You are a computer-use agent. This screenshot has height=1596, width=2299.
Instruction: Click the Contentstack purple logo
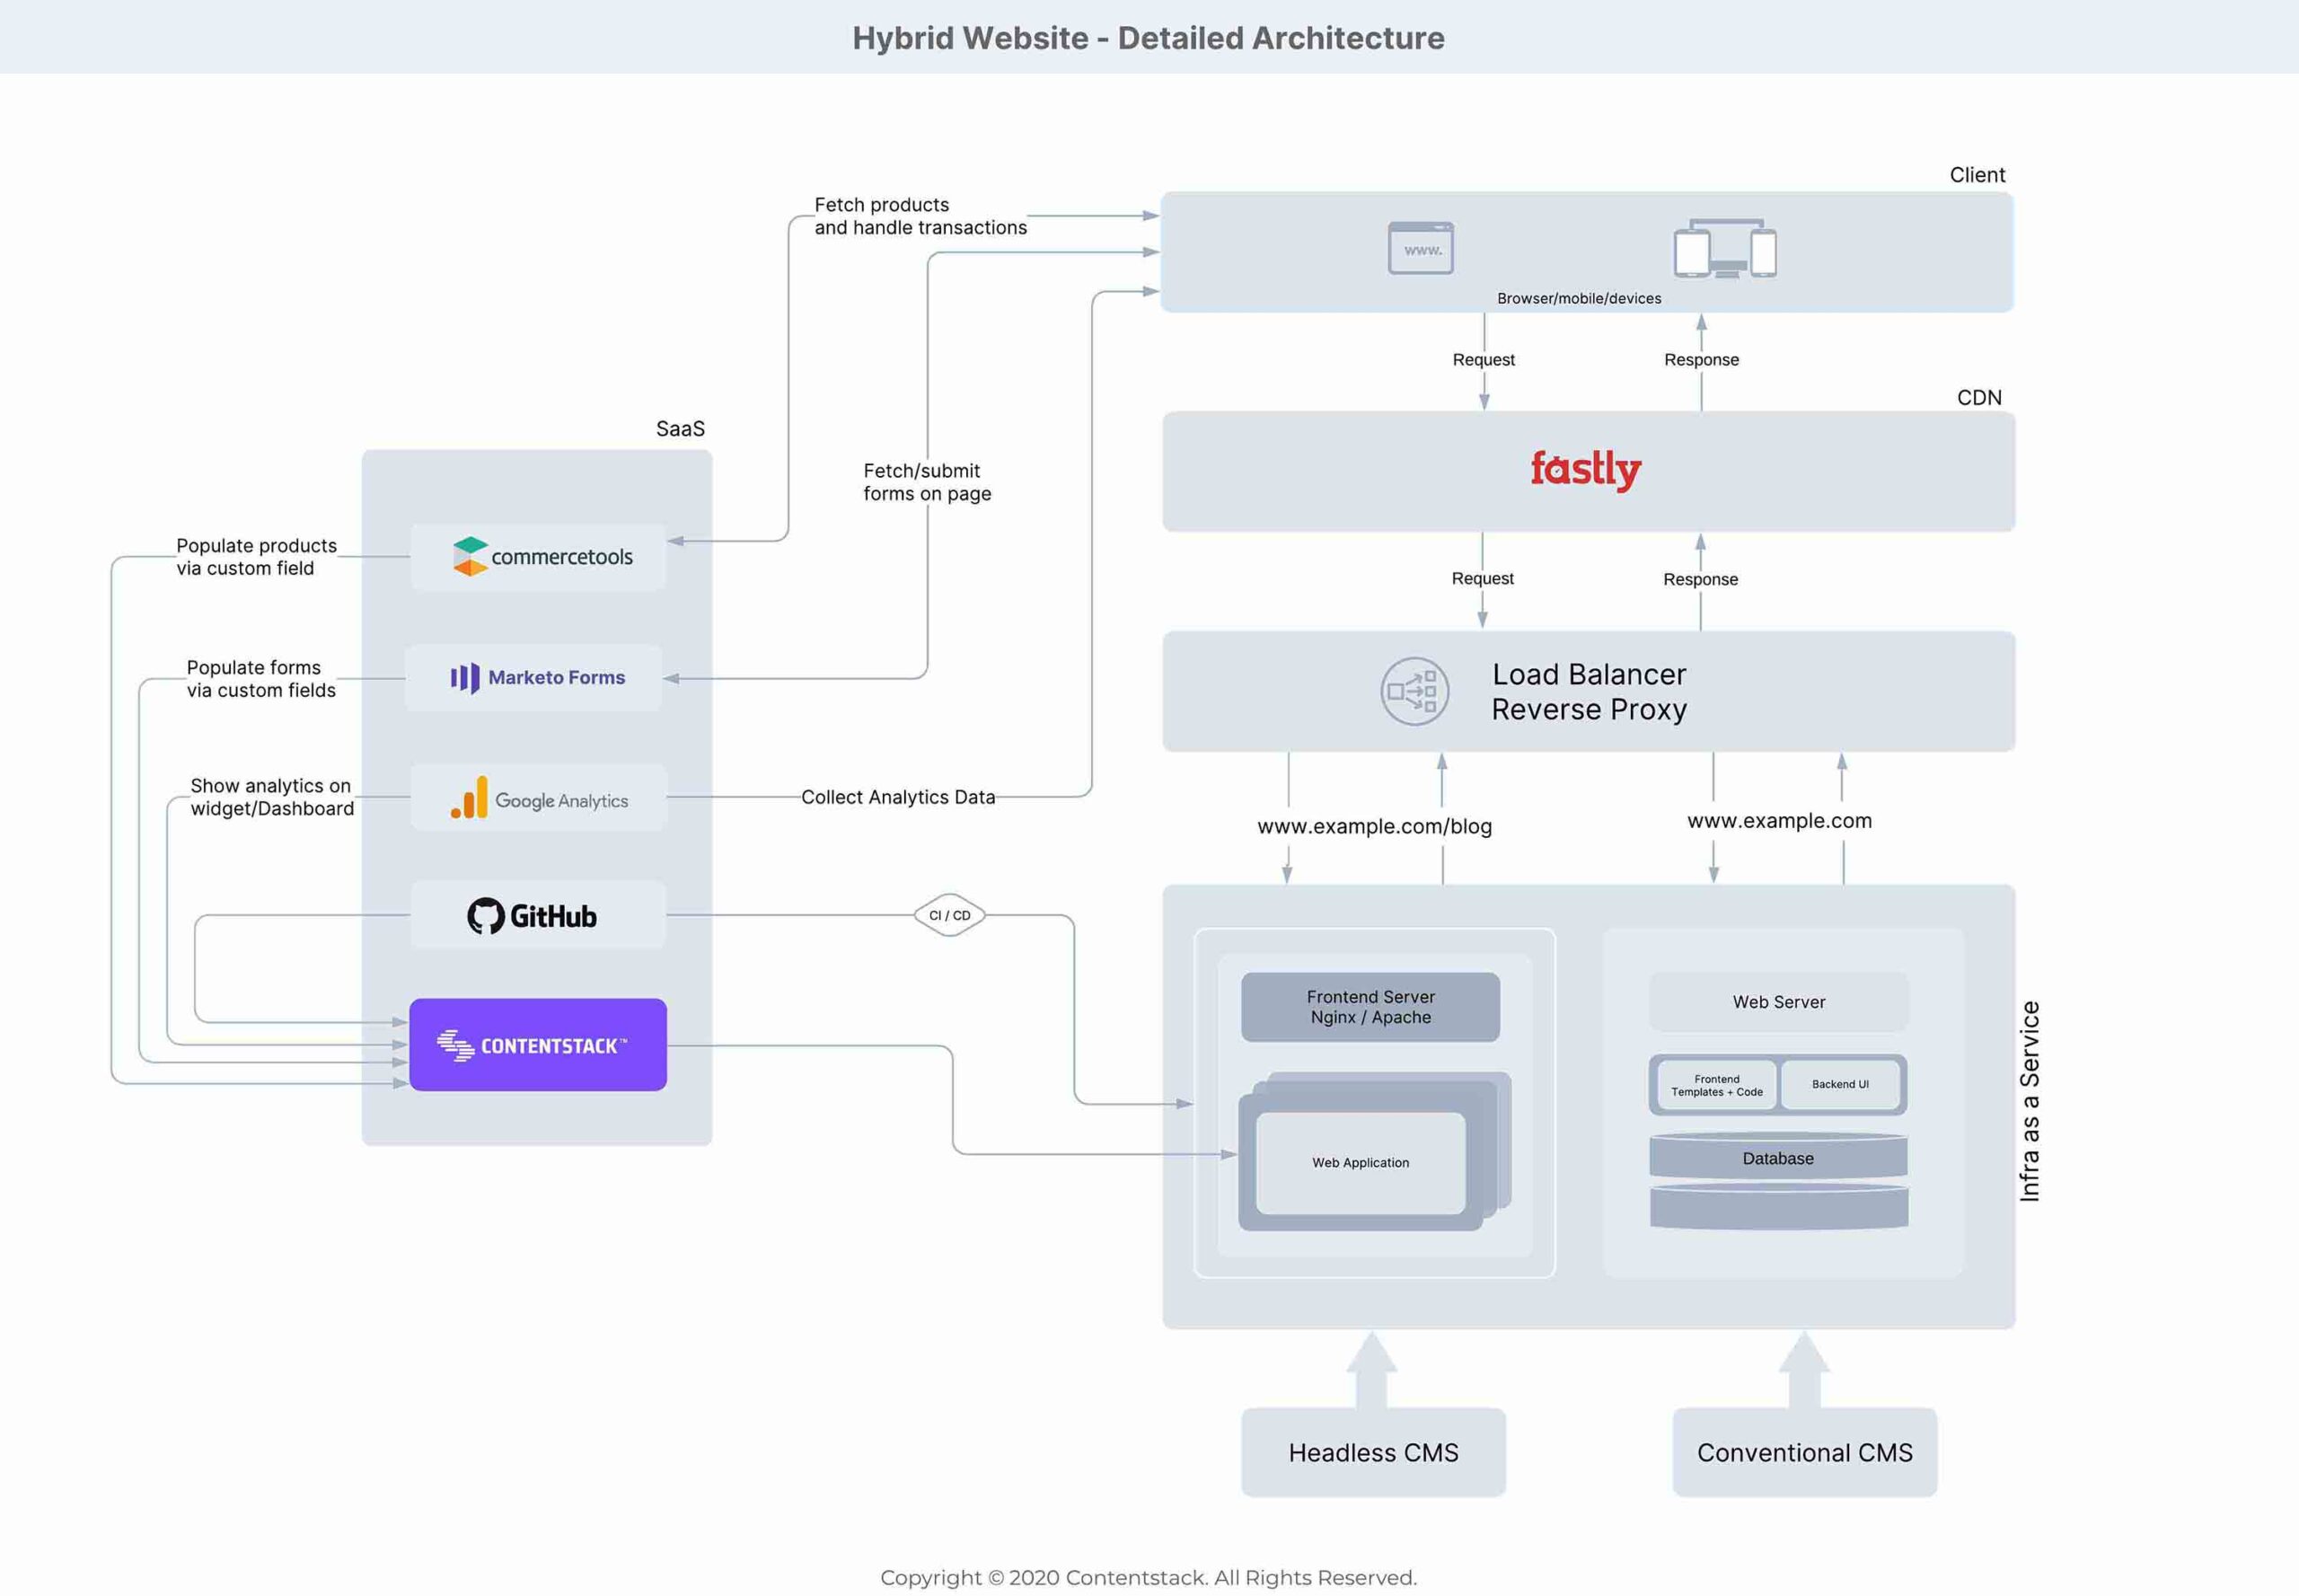point(538,1045)
